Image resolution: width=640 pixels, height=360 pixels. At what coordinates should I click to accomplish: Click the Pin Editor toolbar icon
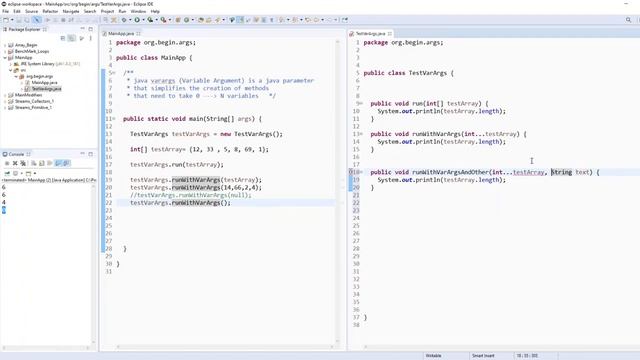click(345, 20)
